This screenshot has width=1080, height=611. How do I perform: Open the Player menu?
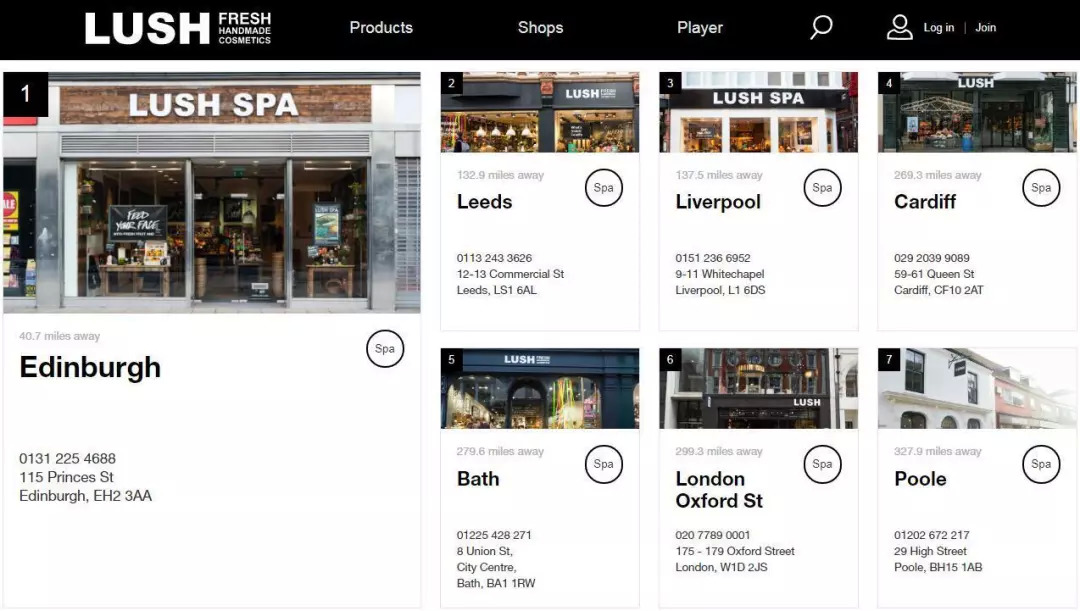click(x=700, y=28)
